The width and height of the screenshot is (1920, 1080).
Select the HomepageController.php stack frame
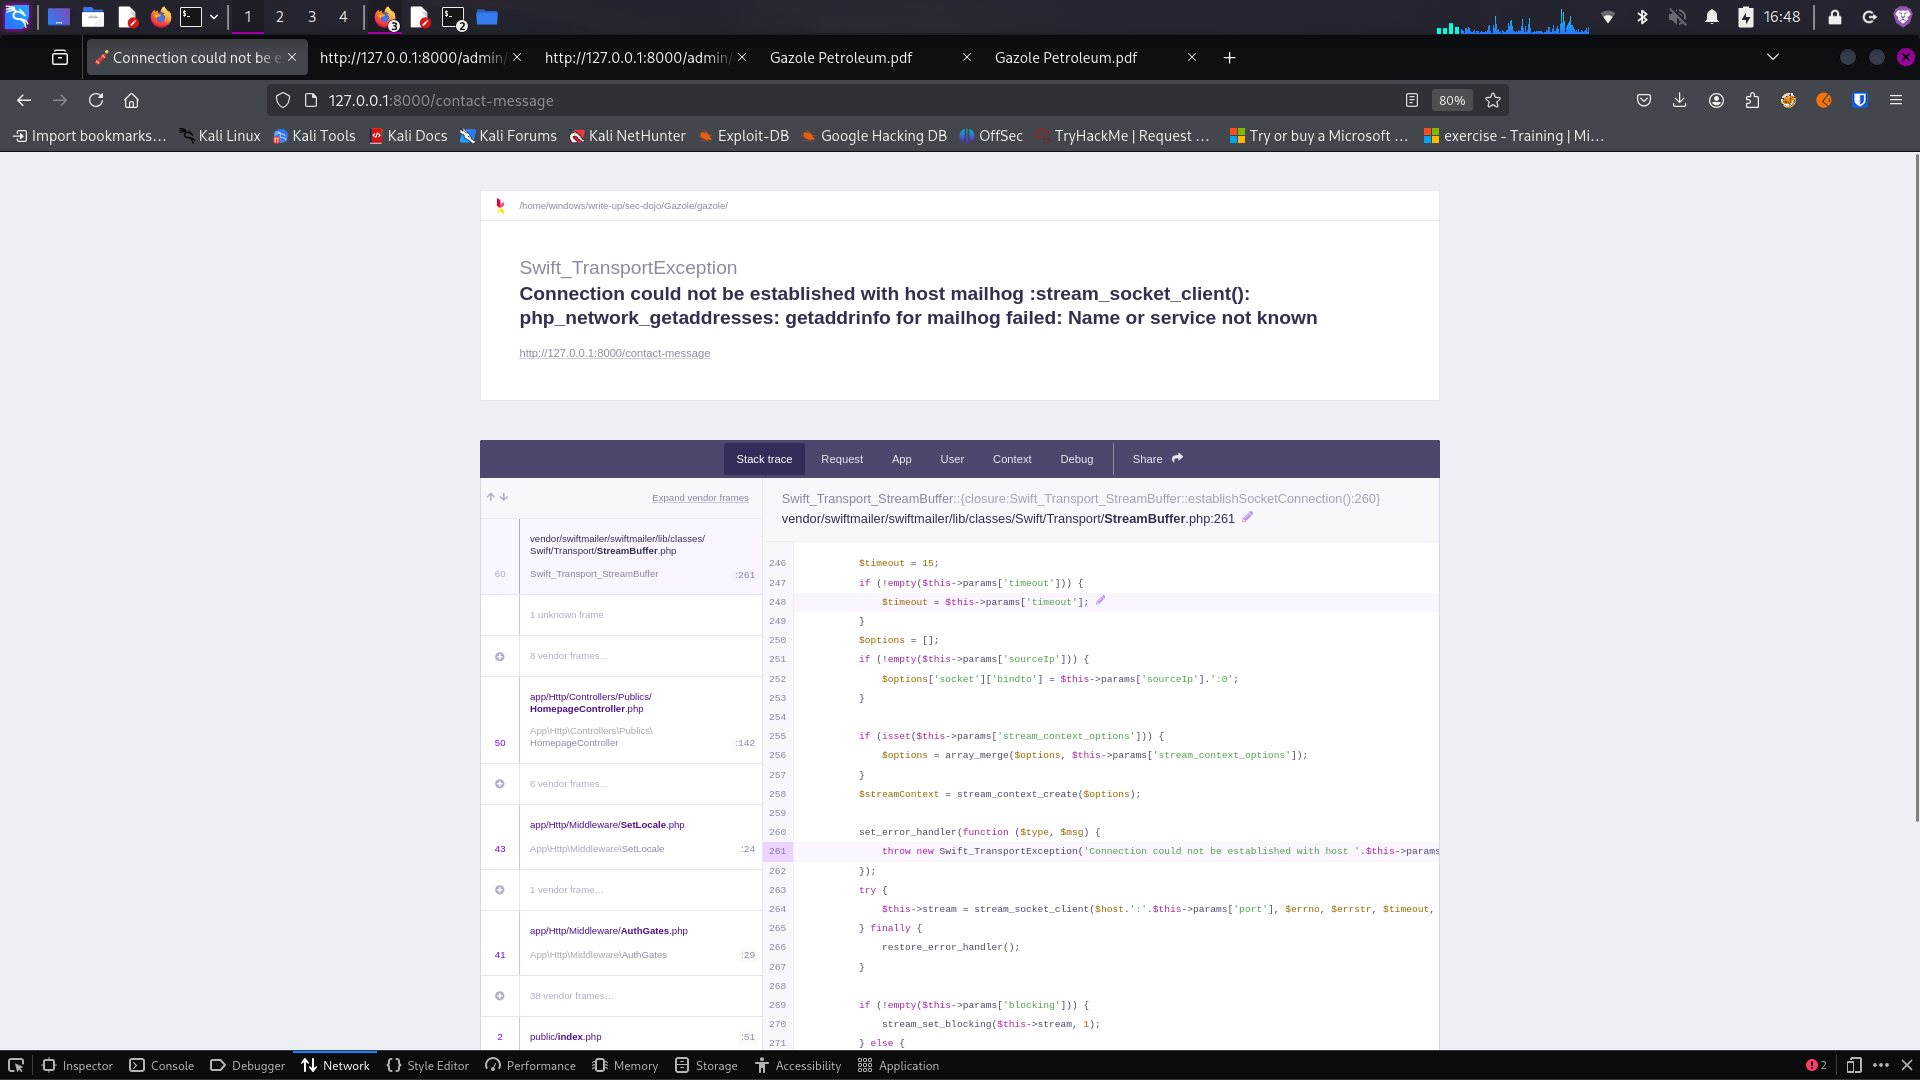[x=620, y=719]
